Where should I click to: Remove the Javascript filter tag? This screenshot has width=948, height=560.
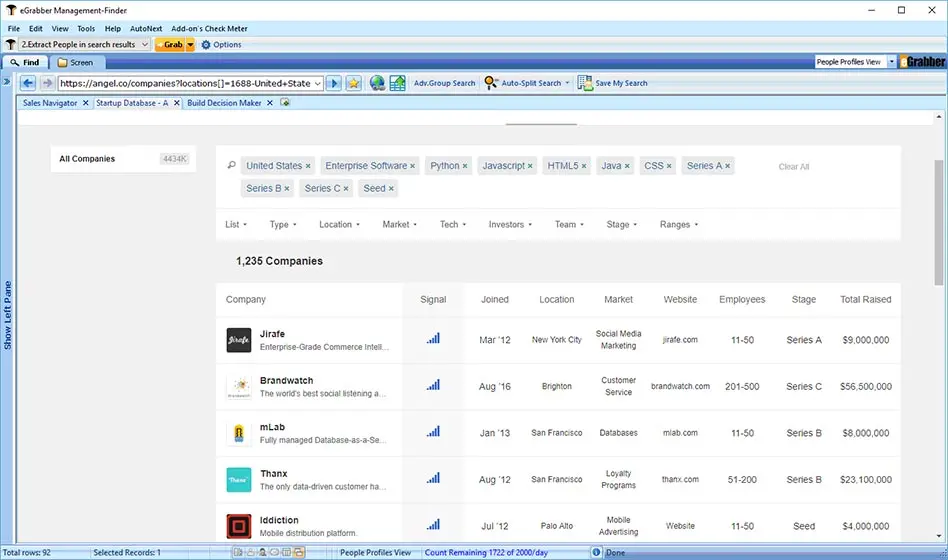tap(530, 166)
